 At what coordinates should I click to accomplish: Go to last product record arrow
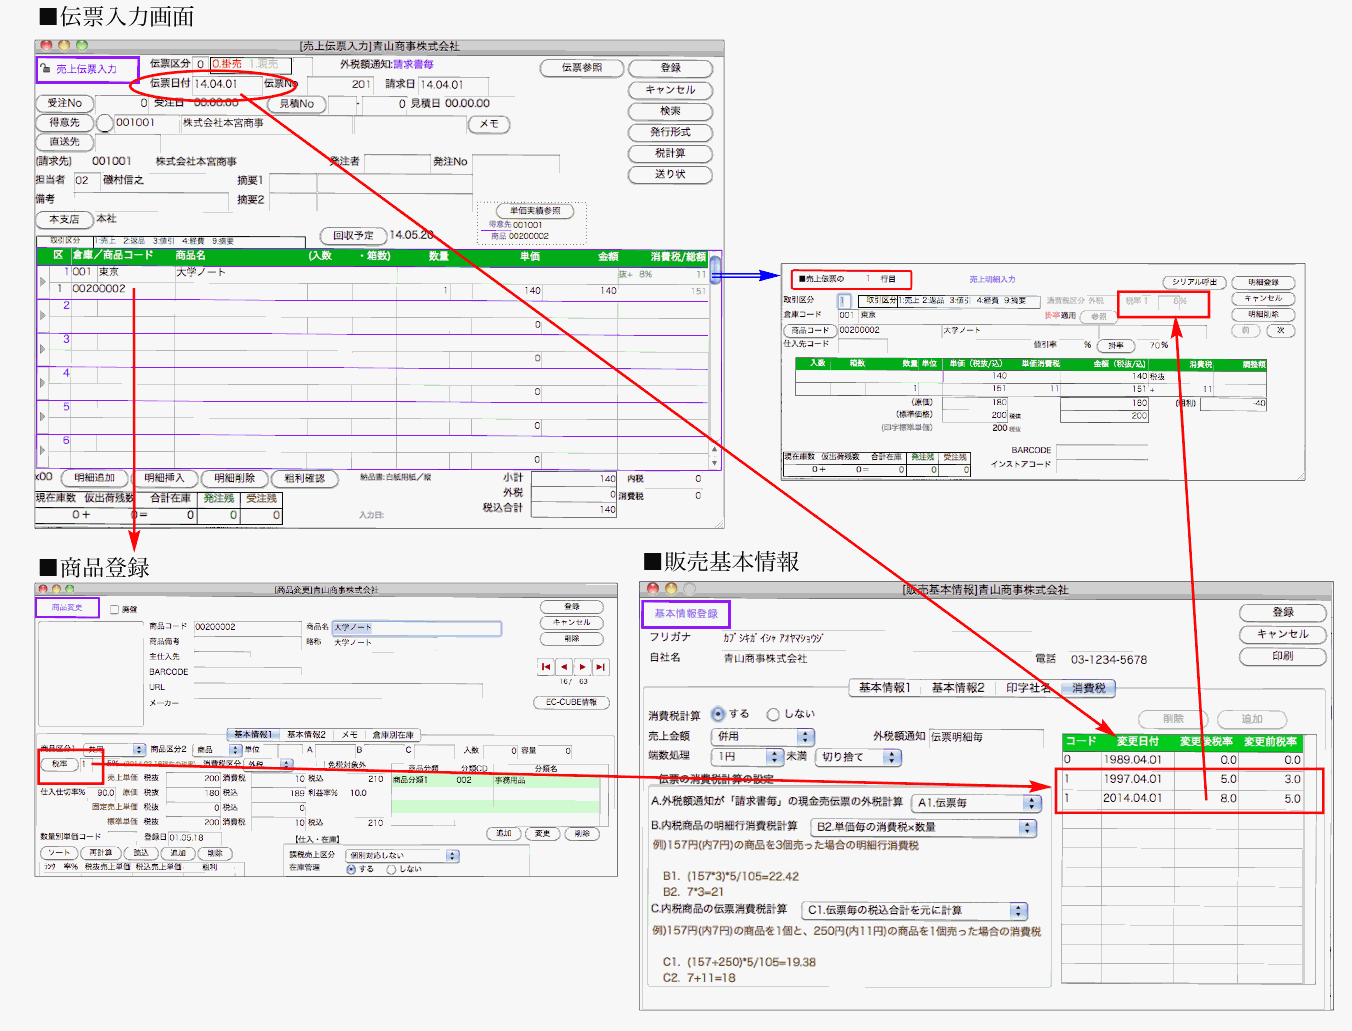click(600, 666)
